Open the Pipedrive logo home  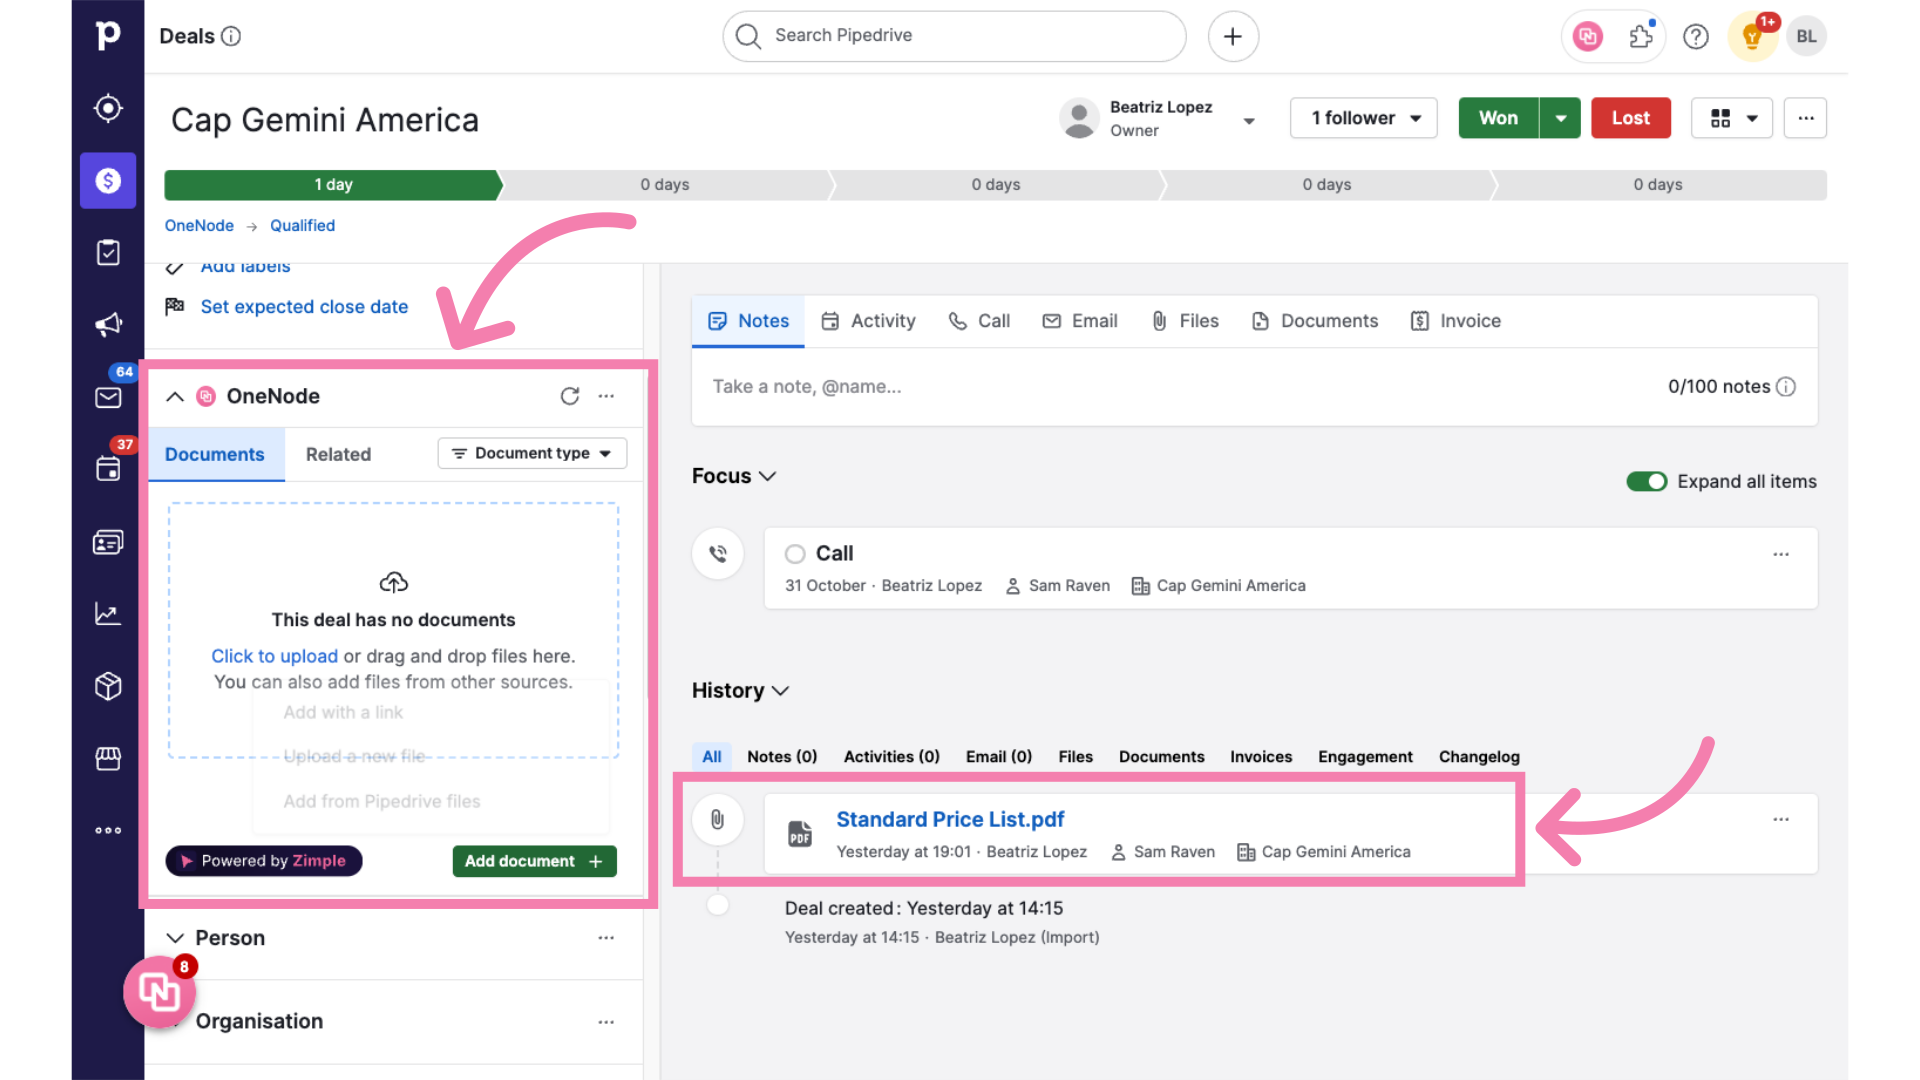[x=108, y=36]
